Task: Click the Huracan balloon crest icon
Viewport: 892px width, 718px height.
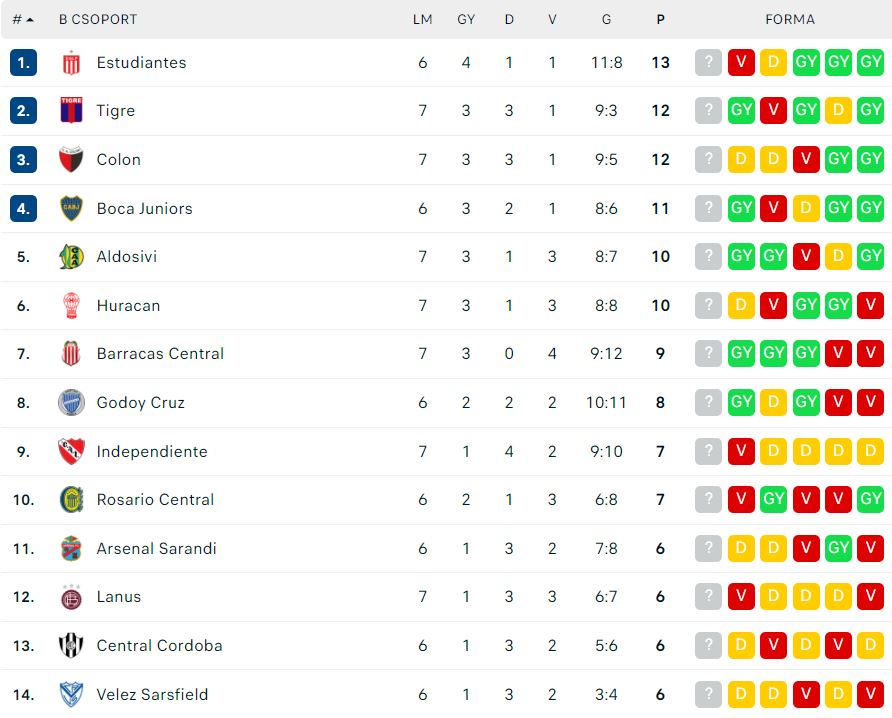Action: (71, 305)
